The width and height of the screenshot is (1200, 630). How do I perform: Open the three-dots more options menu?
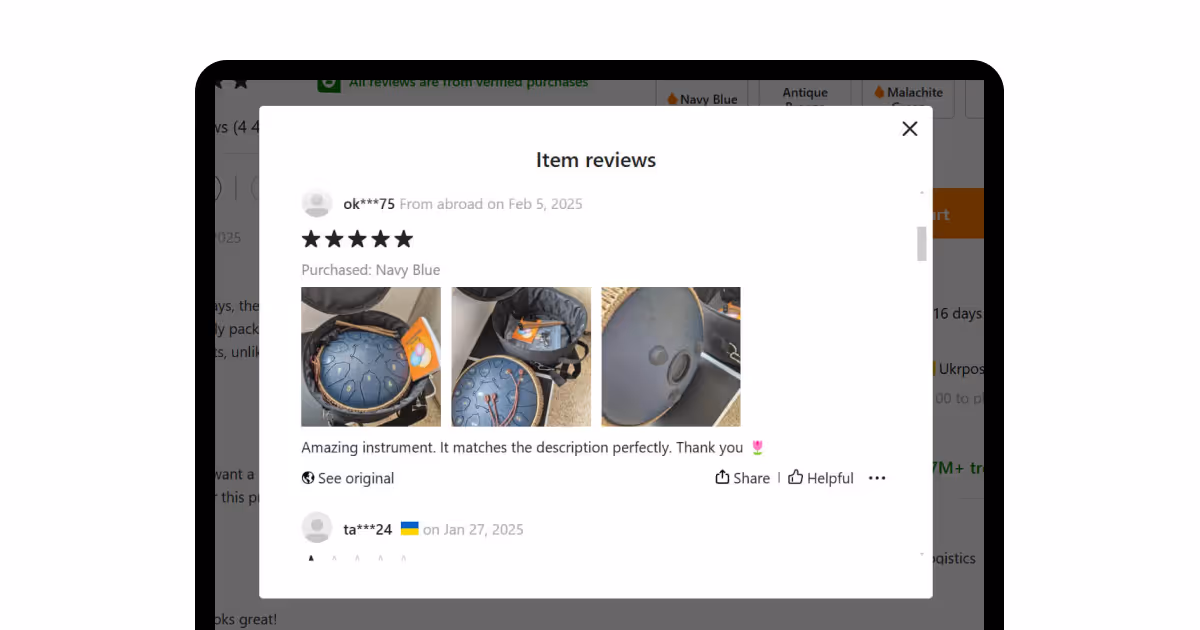877,478
